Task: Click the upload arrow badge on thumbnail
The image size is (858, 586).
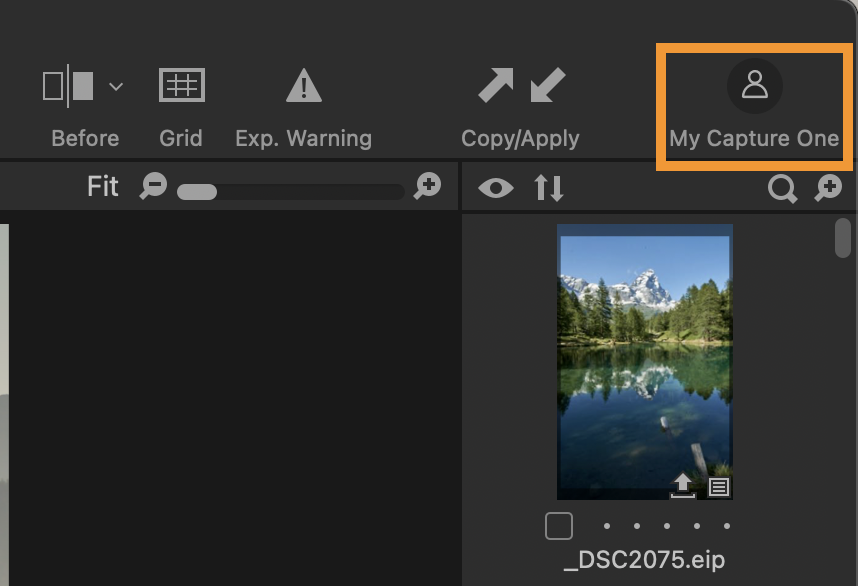Action: [x=682, y=486]
